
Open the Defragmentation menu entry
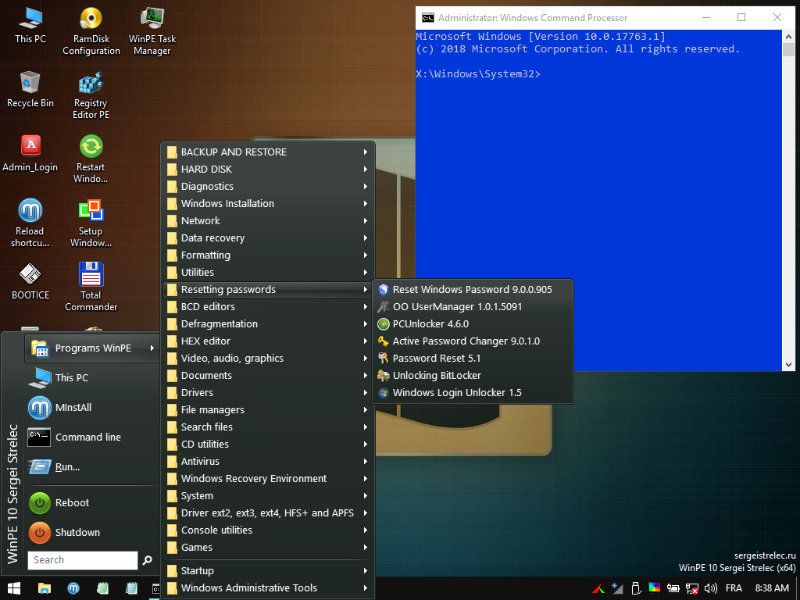(x=268, y=324)
